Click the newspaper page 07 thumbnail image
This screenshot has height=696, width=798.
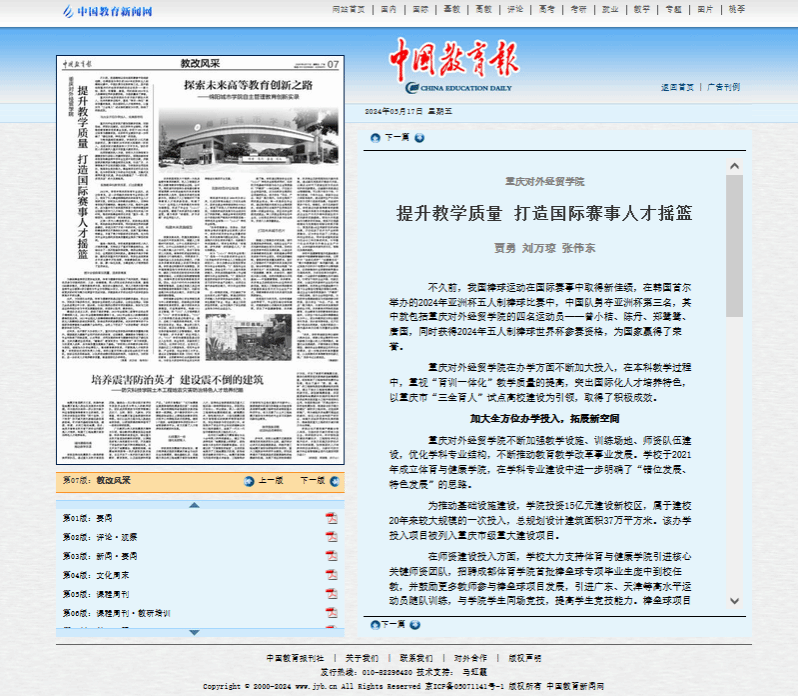click(200, 260)
